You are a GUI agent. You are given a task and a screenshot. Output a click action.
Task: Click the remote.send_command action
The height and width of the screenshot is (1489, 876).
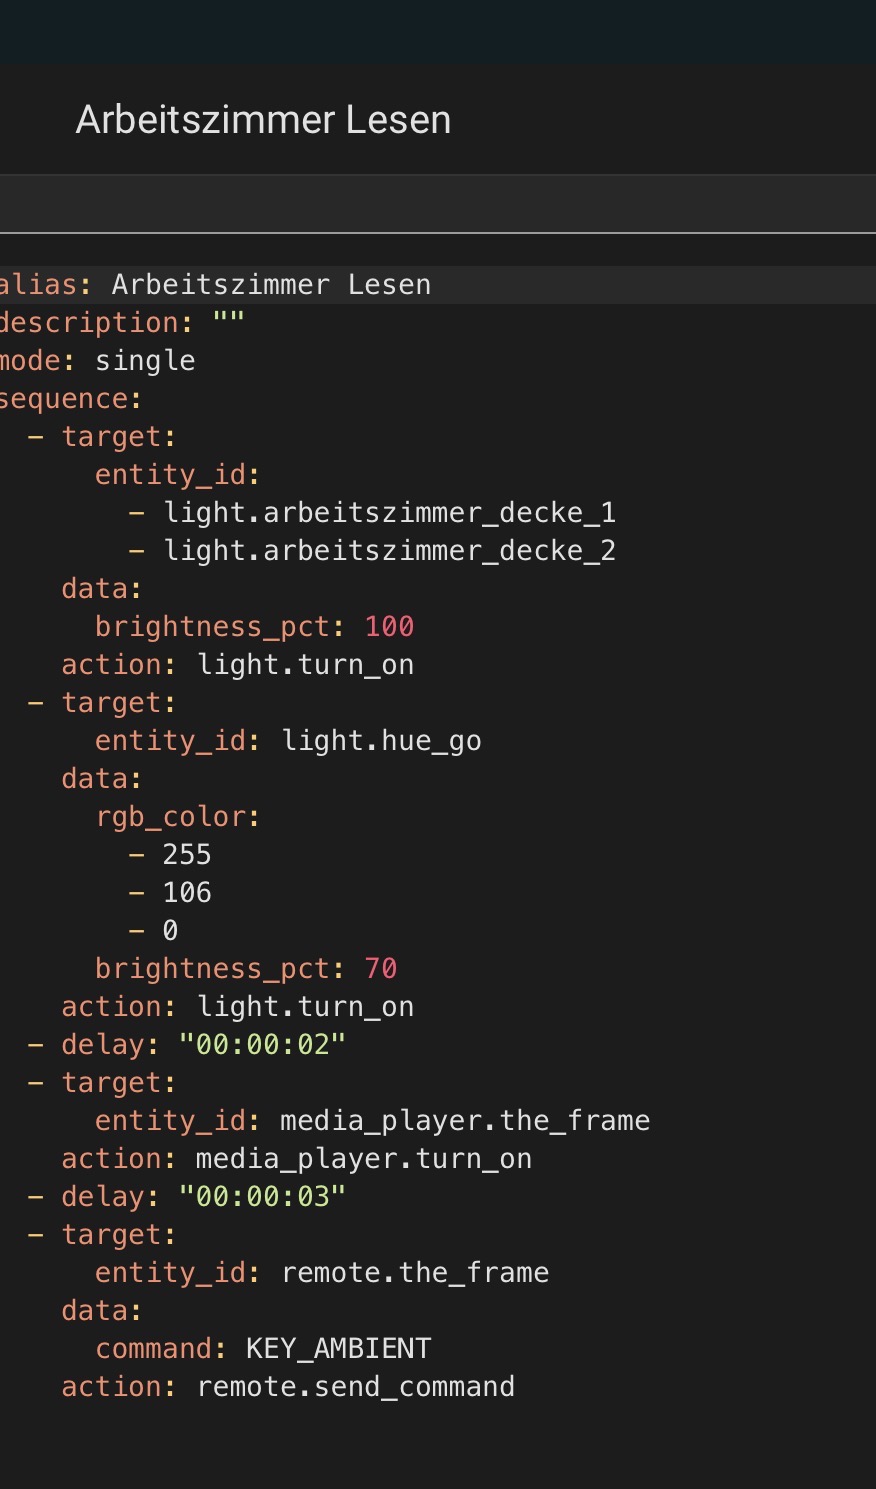click(x=356, y=1387)
